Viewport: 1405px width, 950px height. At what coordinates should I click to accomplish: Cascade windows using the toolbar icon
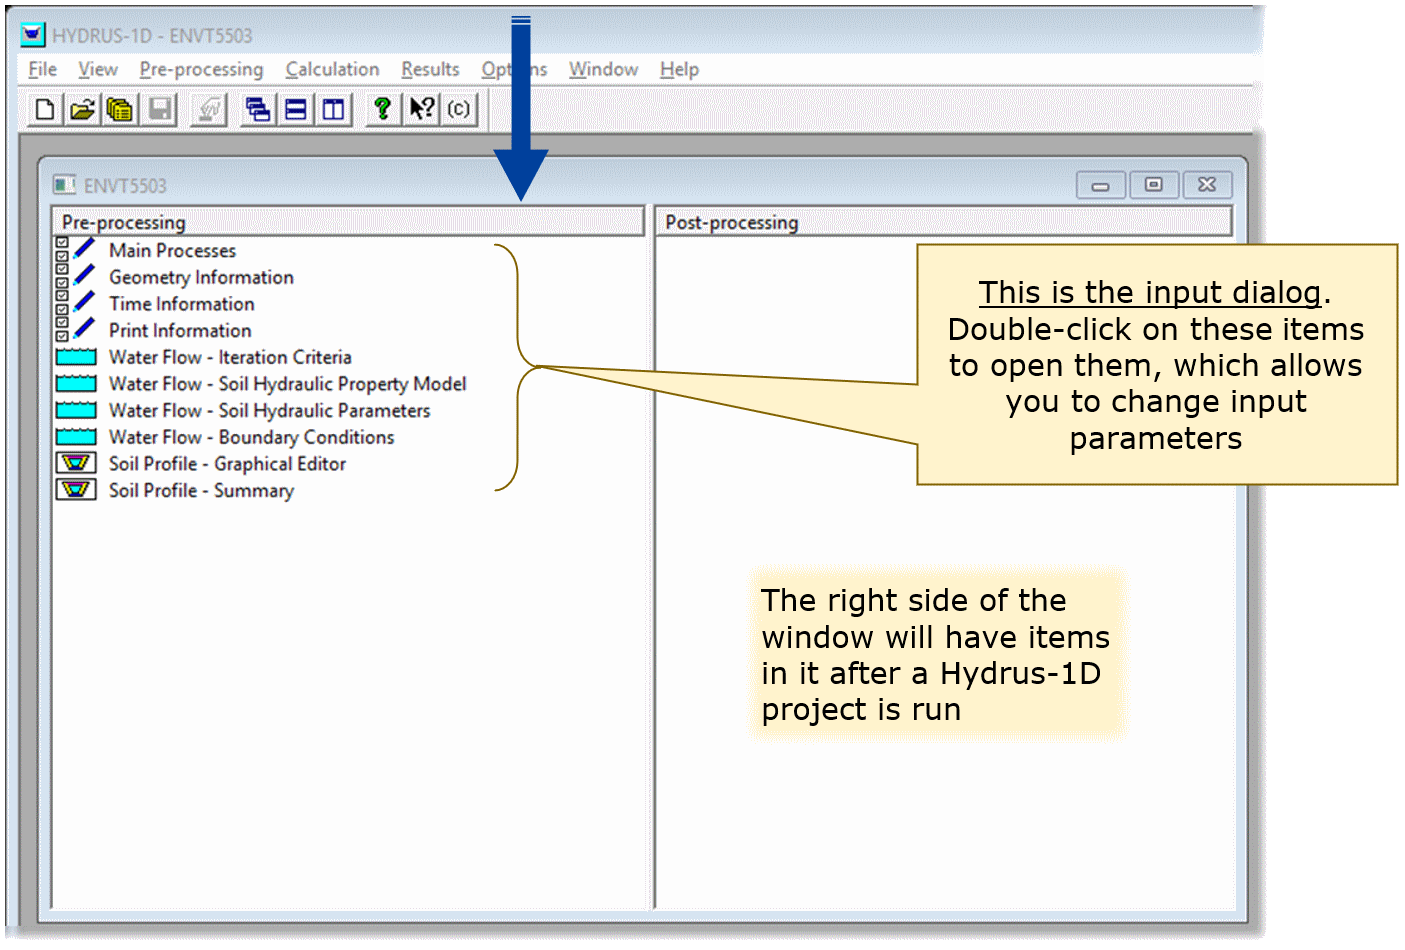click(258, 109)
